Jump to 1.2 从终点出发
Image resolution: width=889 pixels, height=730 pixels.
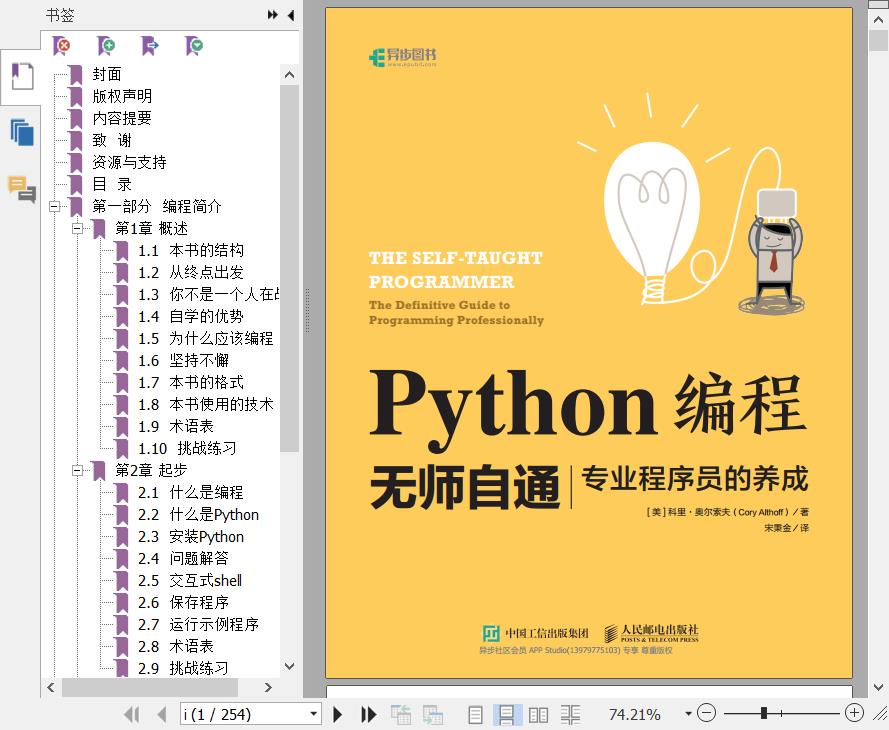pos(190,273)
